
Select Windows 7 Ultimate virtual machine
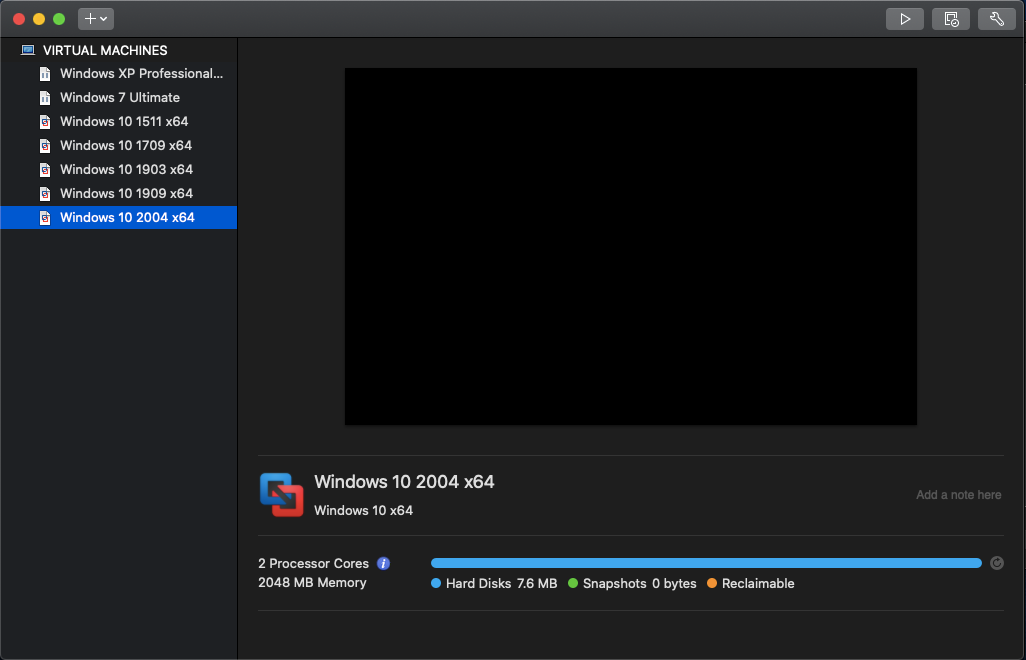point(118,97)
